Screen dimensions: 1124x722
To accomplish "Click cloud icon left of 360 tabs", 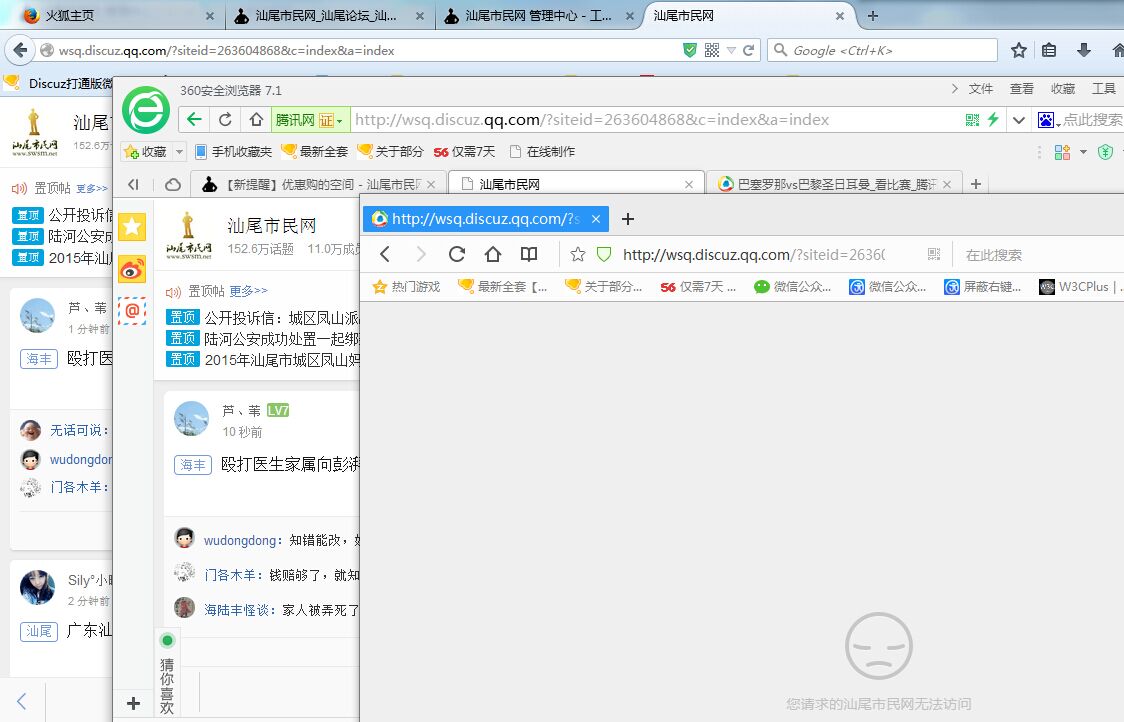I will (173, 185).
